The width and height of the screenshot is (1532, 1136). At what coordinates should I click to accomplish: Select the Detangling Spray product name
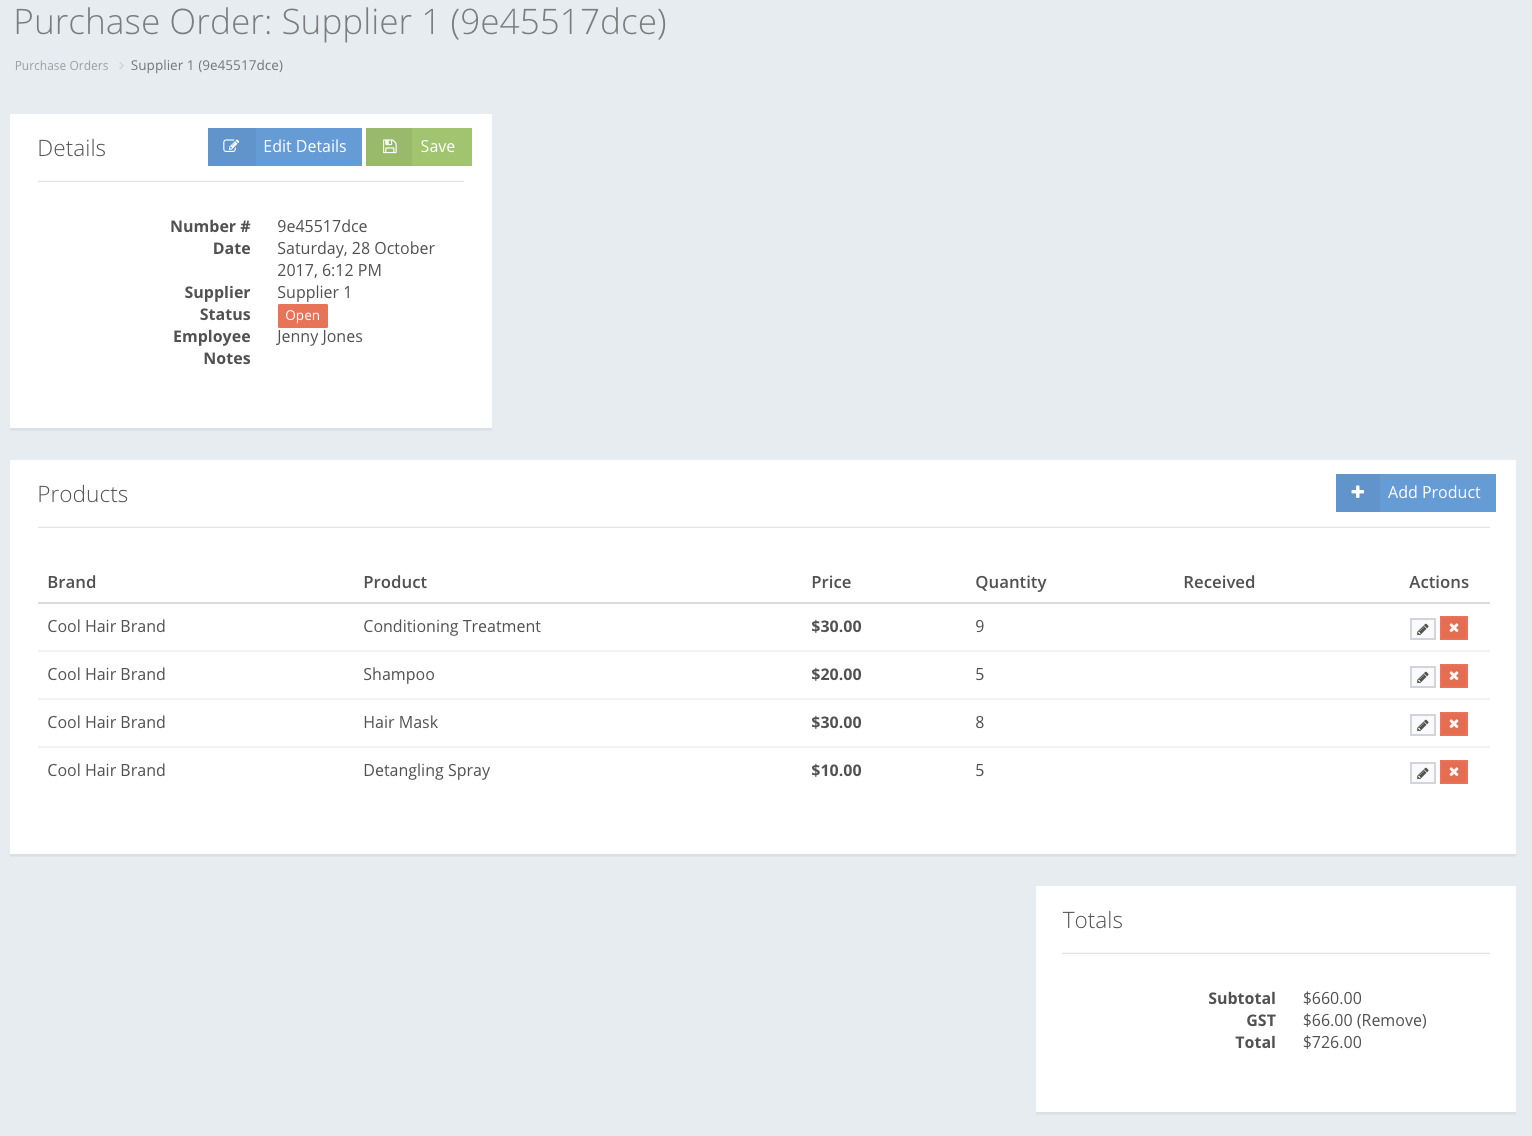point(427,770)
